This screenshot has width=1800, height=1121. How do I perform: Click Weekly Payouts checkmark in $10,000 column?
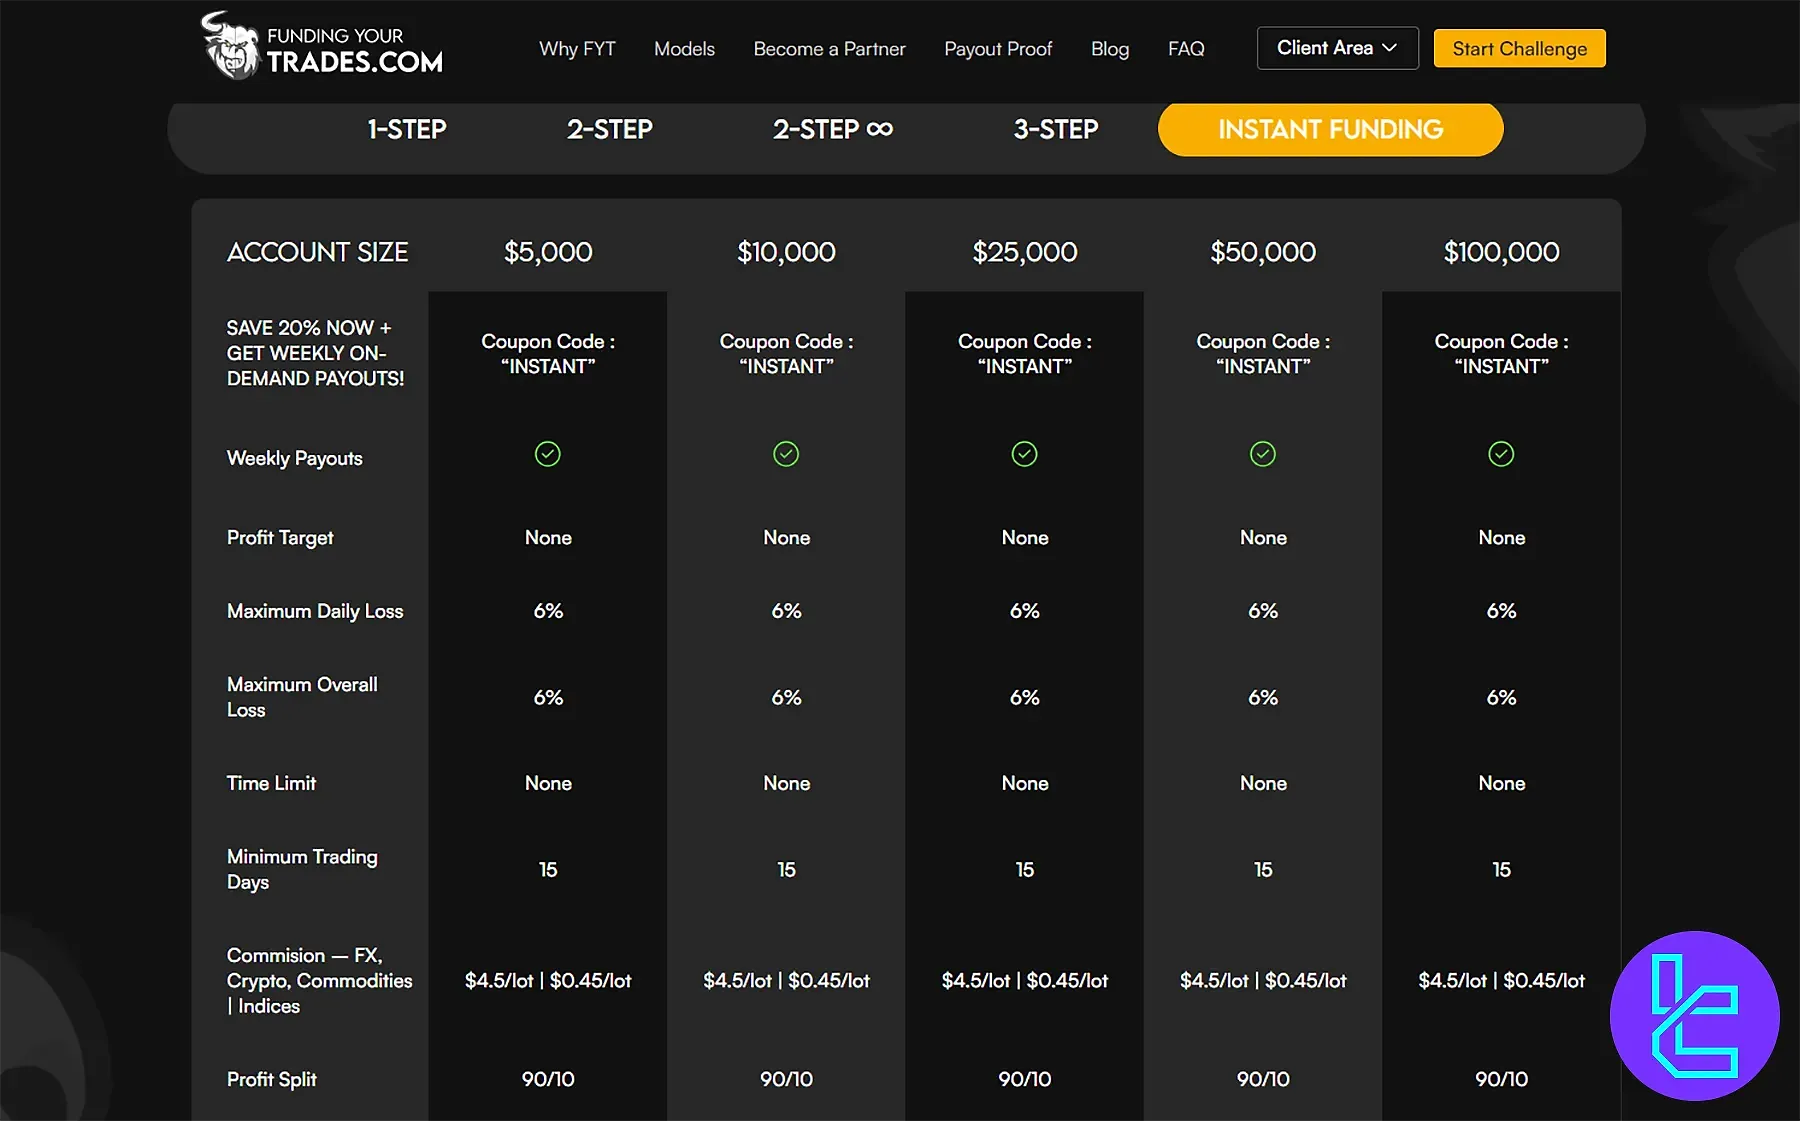[x=786, y=454]
